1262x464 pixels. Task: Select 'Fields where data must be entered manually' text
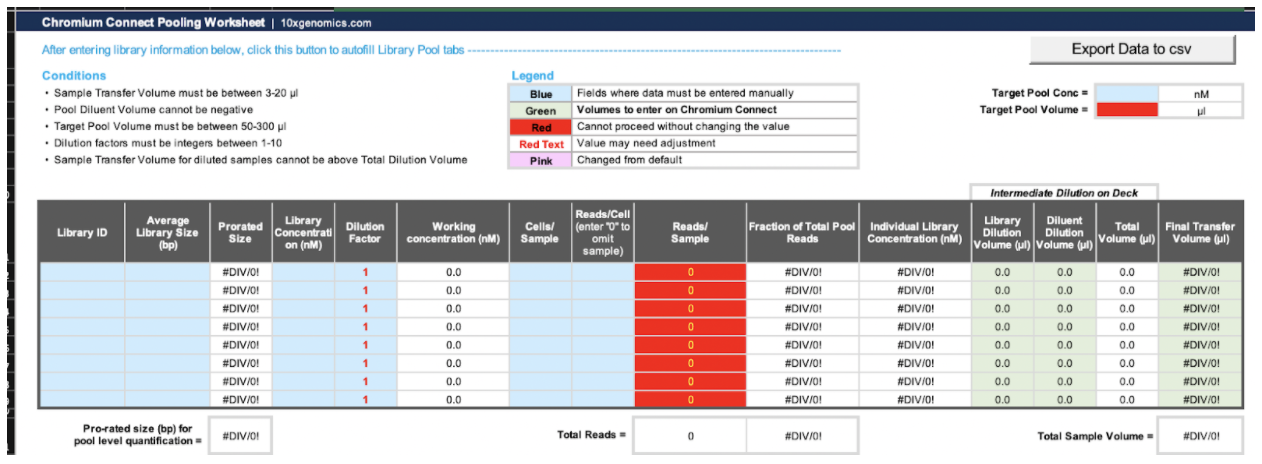pos(685,93)
